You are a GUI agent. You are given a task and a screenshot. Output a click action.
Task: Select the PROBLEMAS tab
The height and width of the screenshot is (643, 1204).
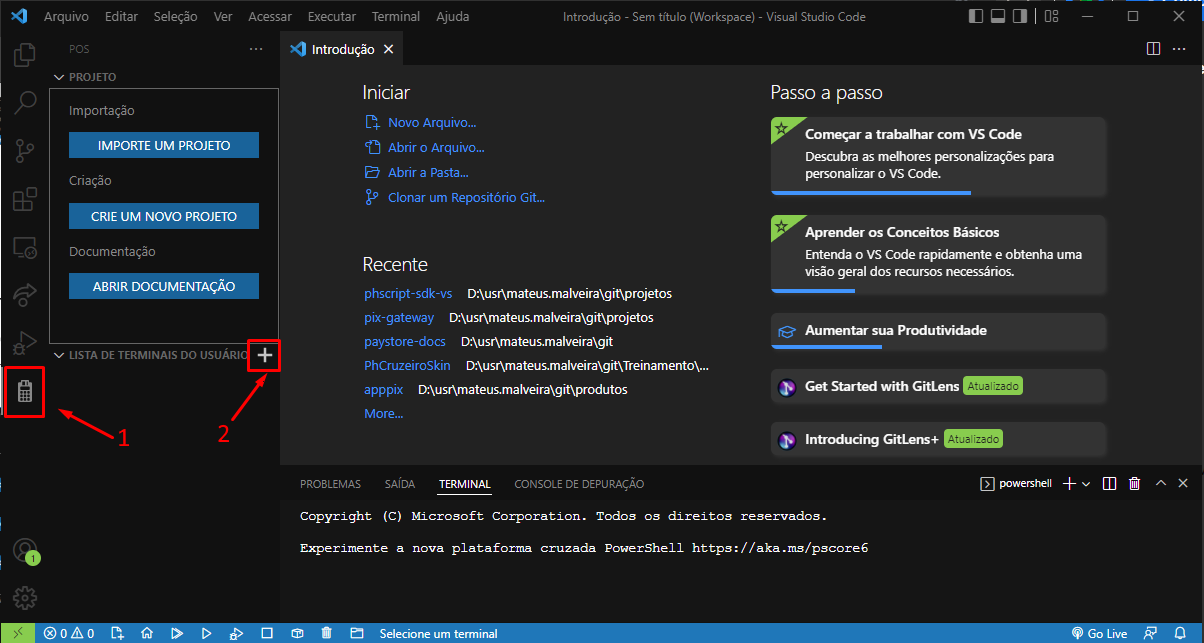(330, 483)
